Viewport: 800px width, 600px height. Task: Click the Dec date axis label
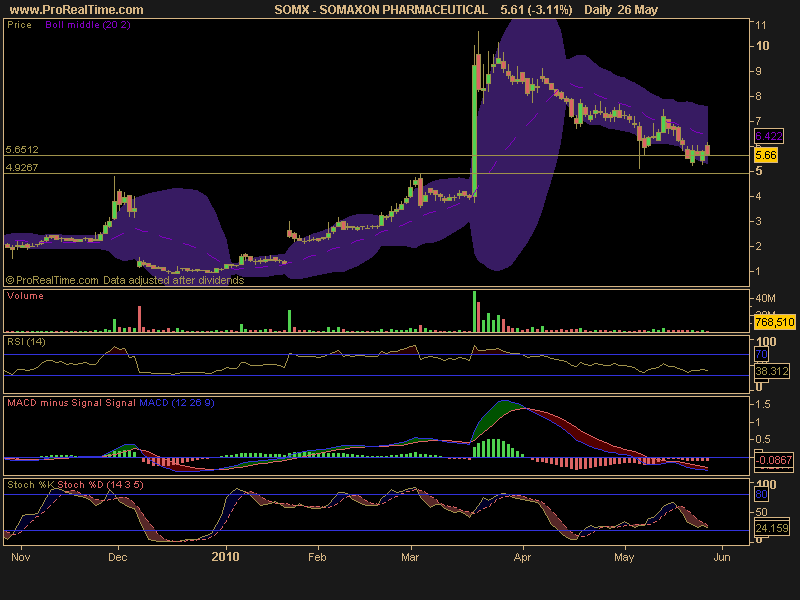(x=117, y=557)
